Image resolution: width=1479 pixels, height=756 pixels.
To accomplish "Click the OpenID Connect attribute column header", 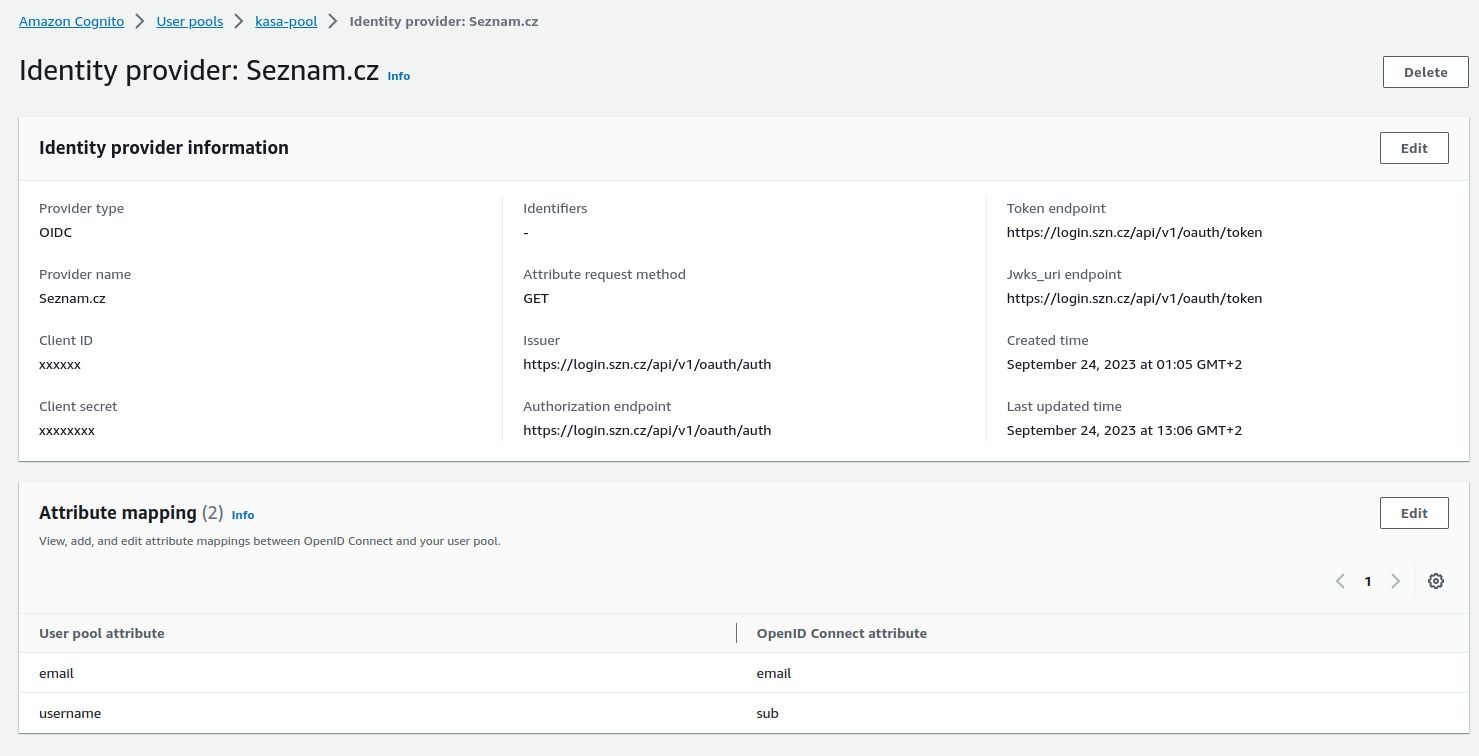I will click(x=842, y=633).
